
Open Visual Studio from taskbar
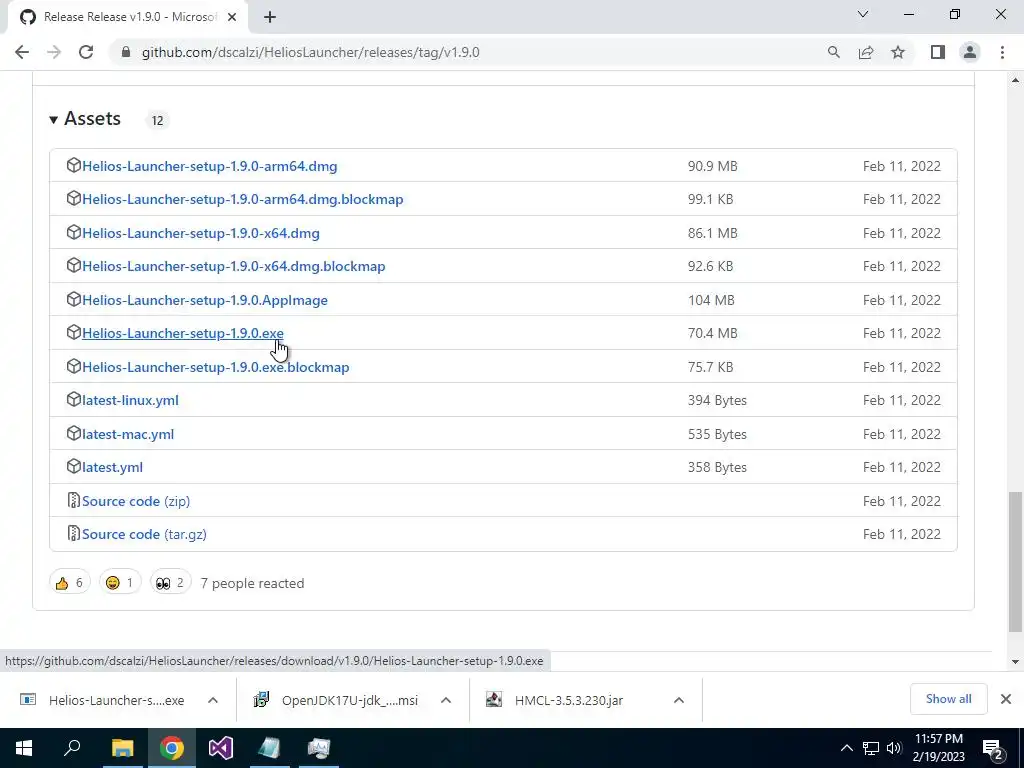[x=221, y=748]
